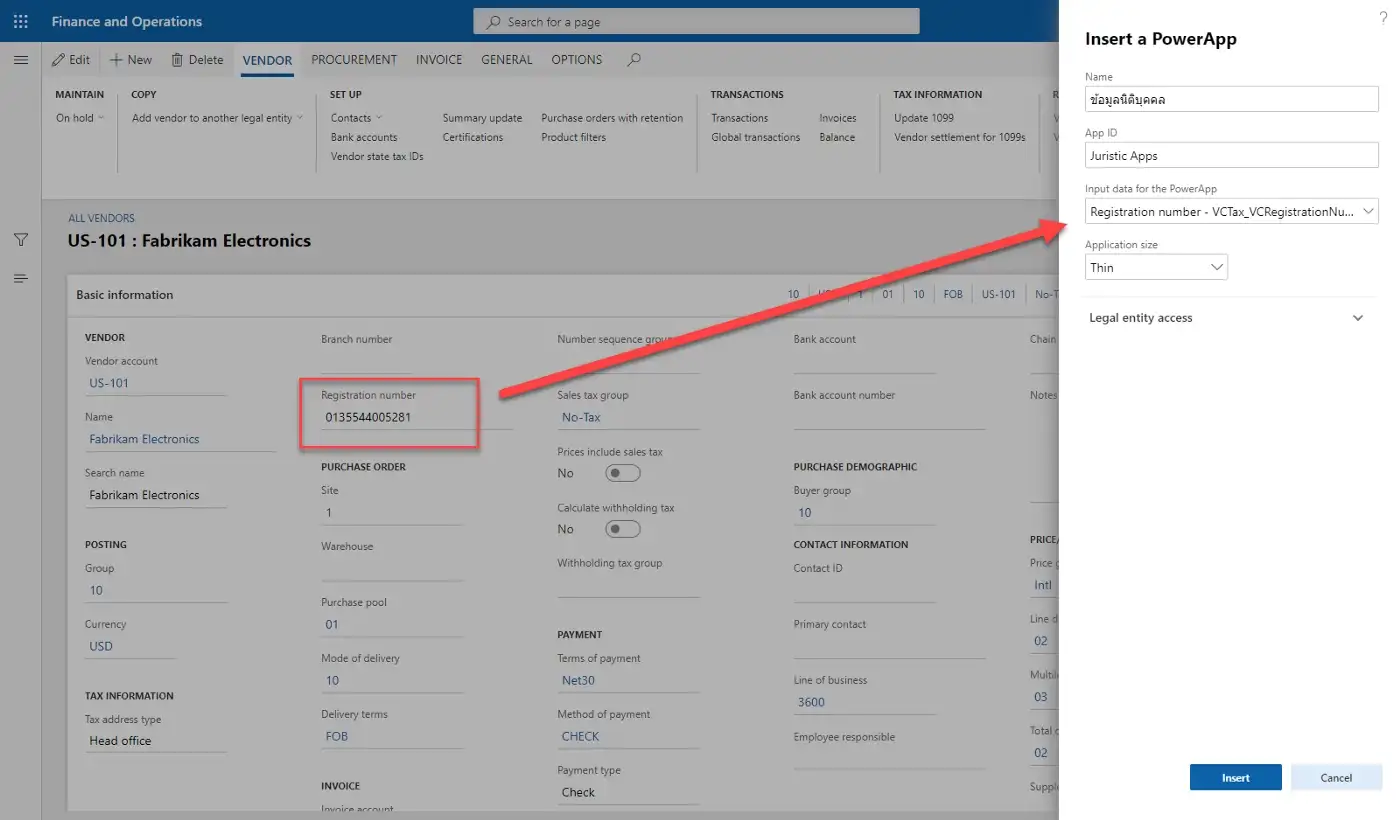
Task: Click the Warehouse field
Action: pyautogui.click(x=392, y=568)
